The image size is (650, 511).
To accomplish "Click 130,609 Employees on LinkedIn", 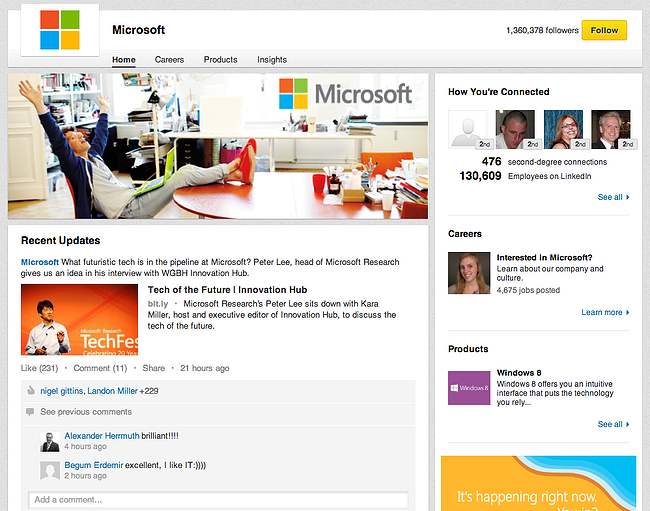I will pos(525,176).
